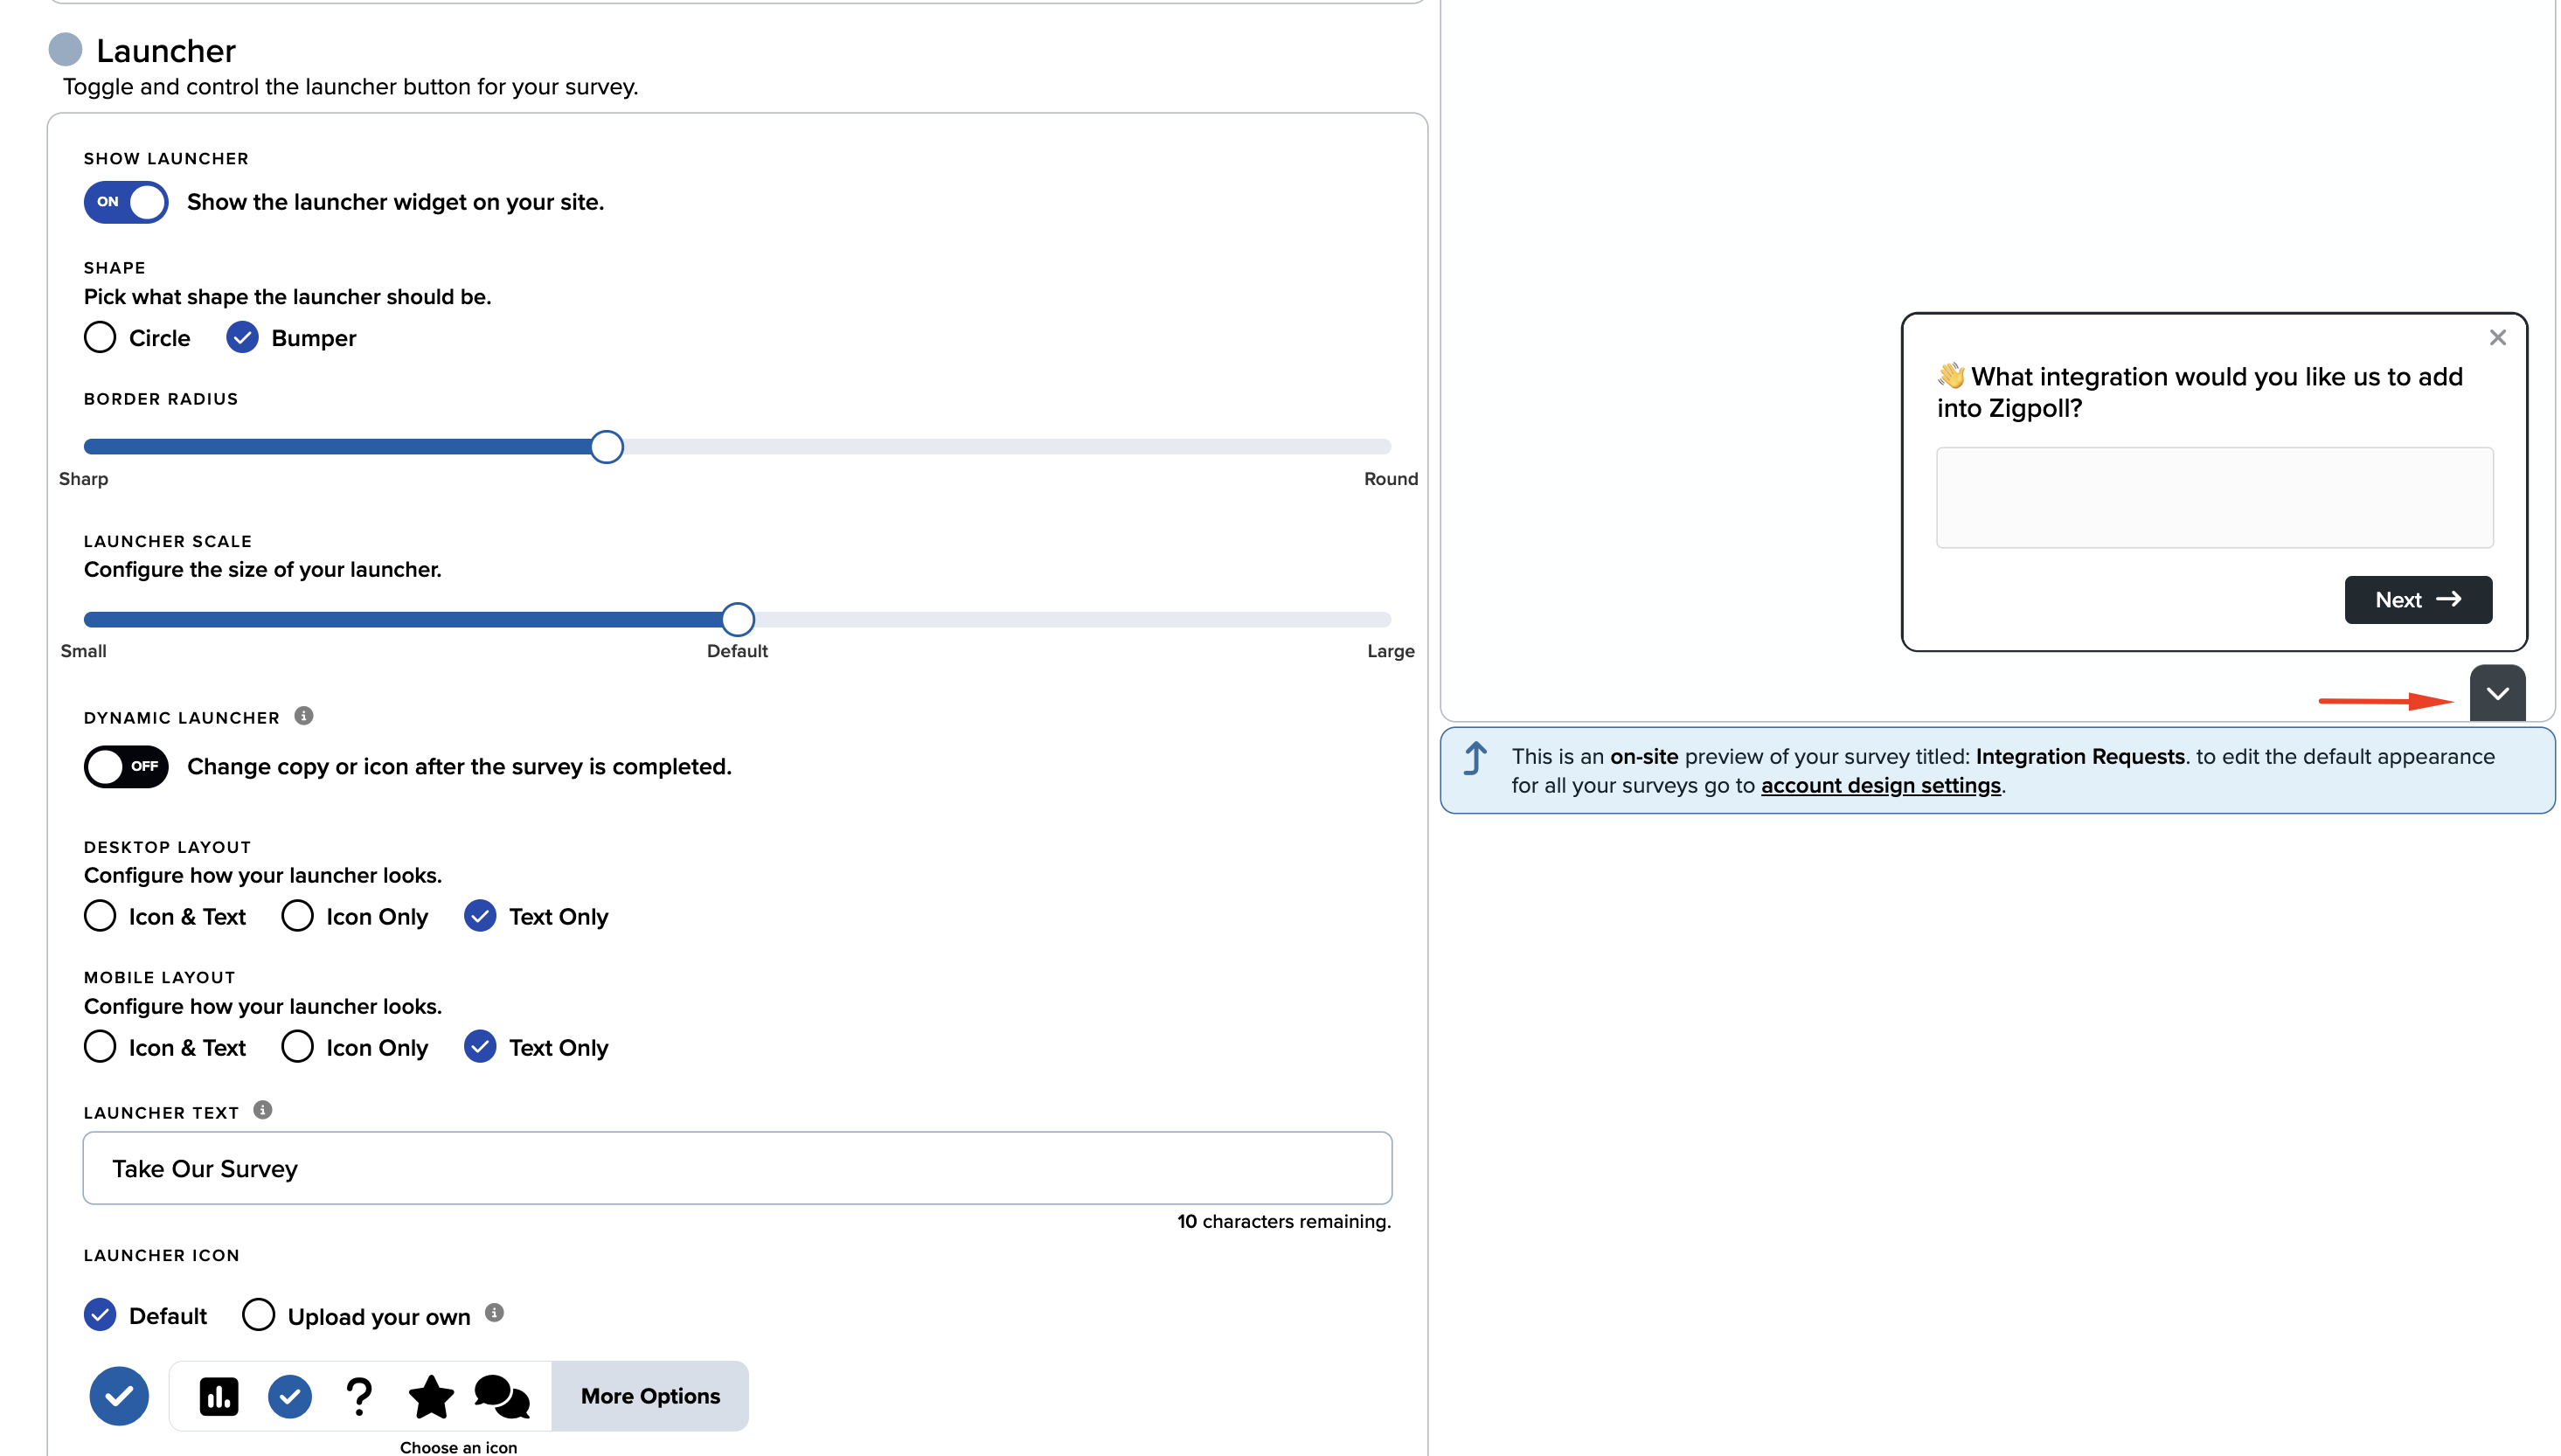Pick the star launcher icon

[x=431, y=1396]
